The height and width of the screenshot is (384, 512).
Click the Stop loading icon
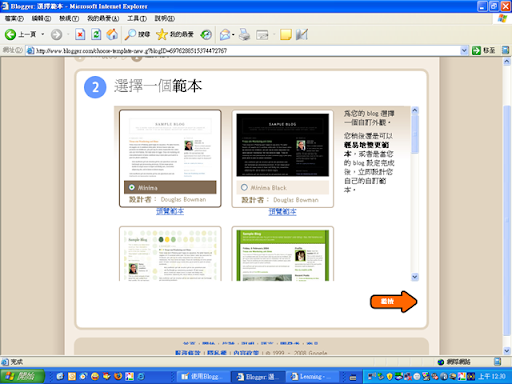80,34
